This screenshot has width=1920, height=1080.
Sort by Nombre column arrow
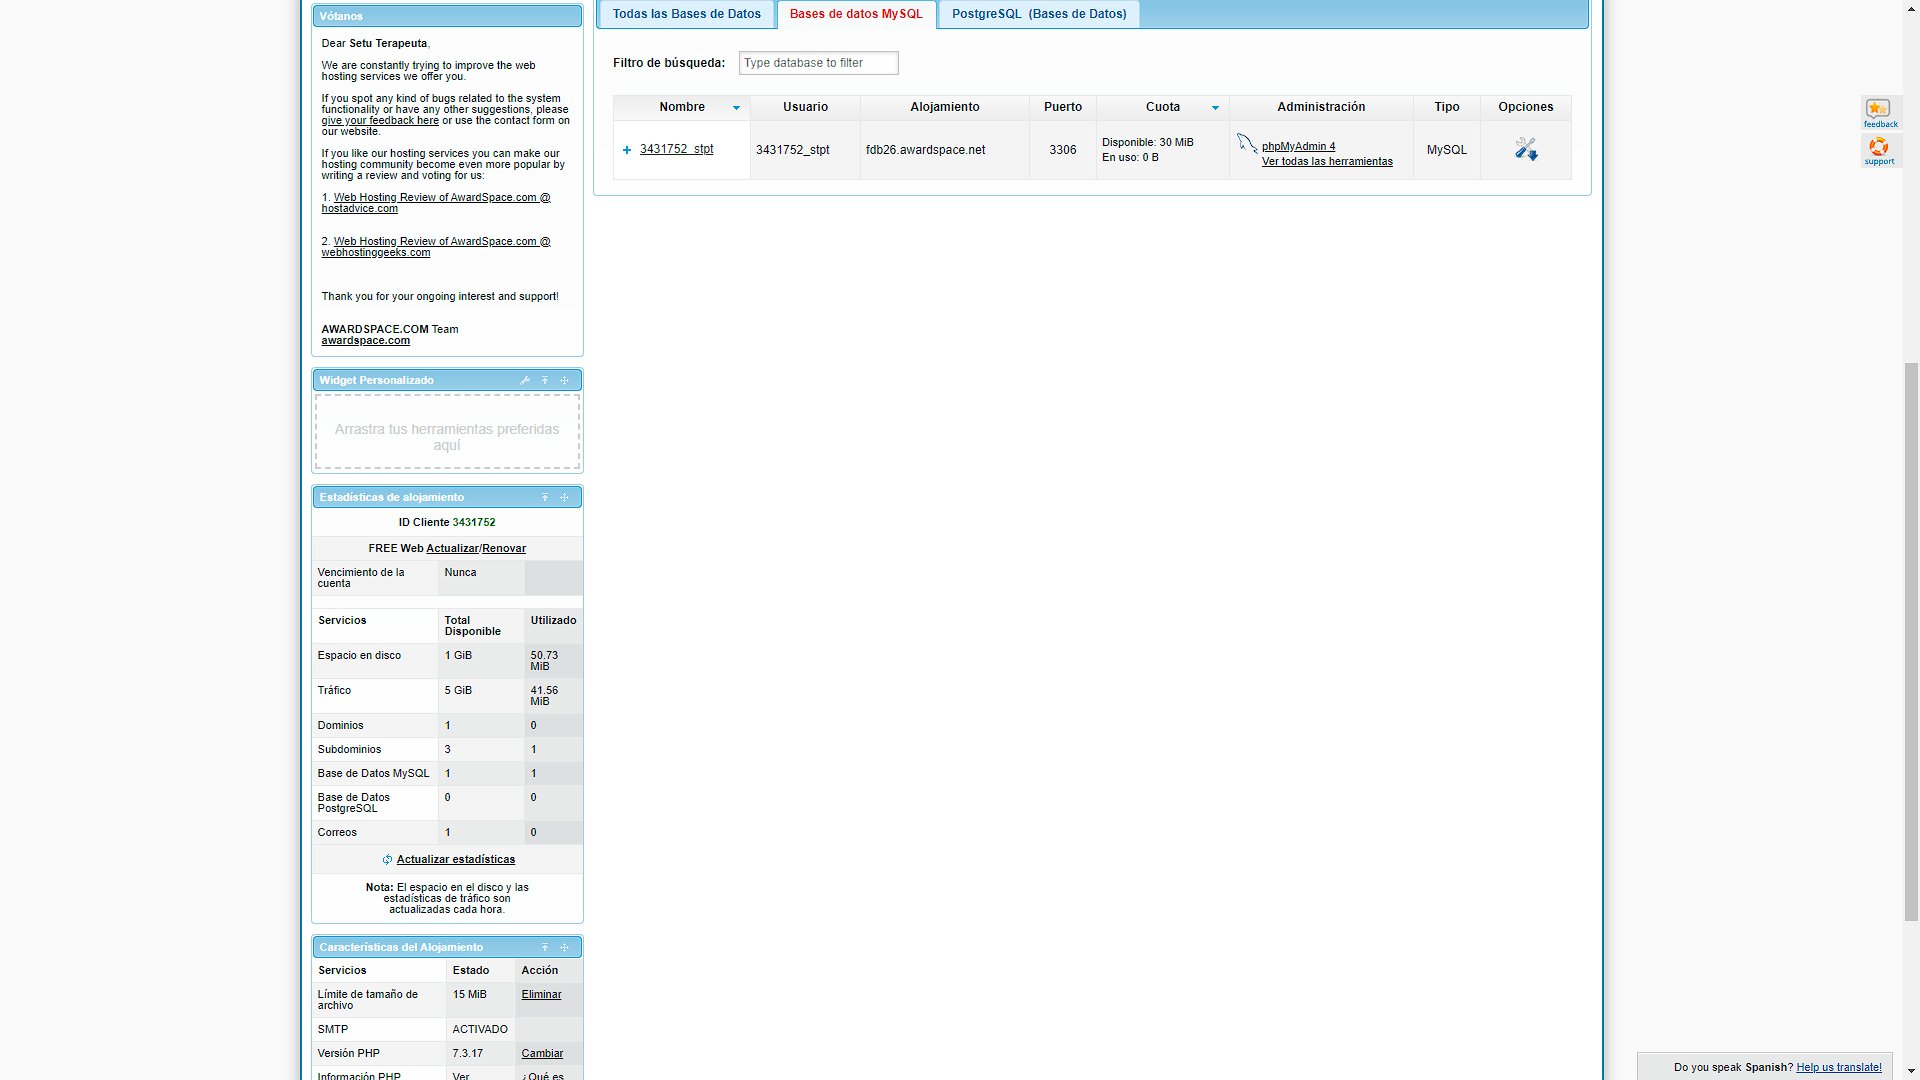[736, 107]
